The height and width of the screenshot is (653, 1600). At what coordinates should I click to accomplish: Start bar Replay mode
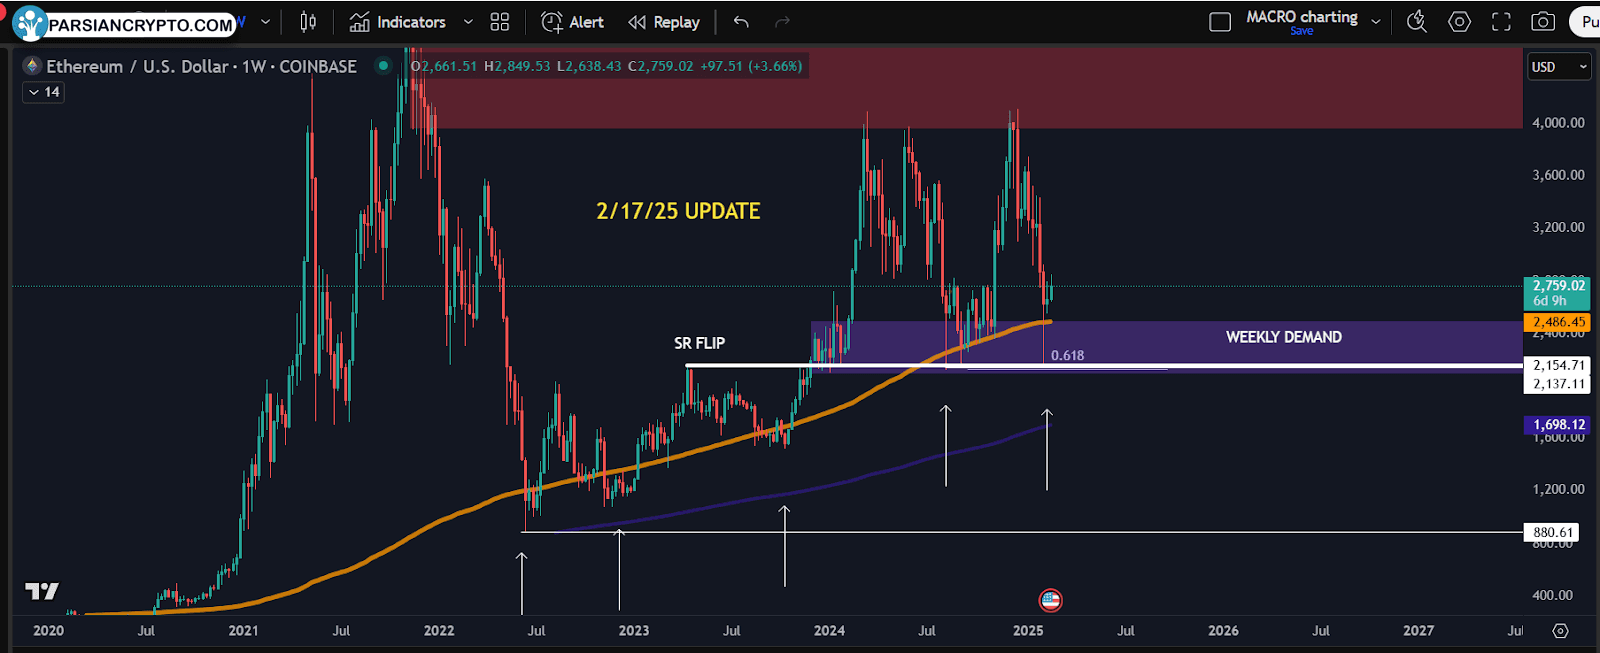click(664, 22)
